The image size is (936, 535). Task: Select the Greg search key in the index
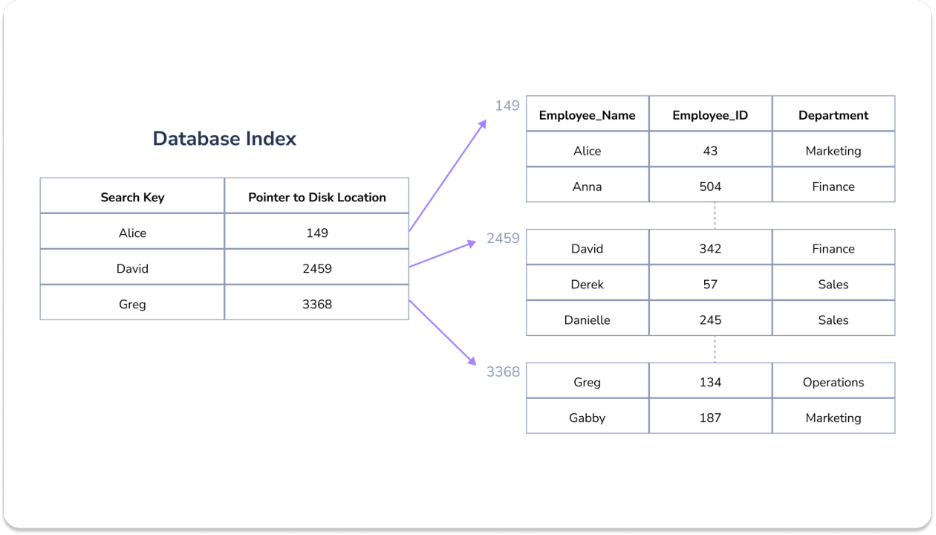pyautogui.click(x=132, y=304)
